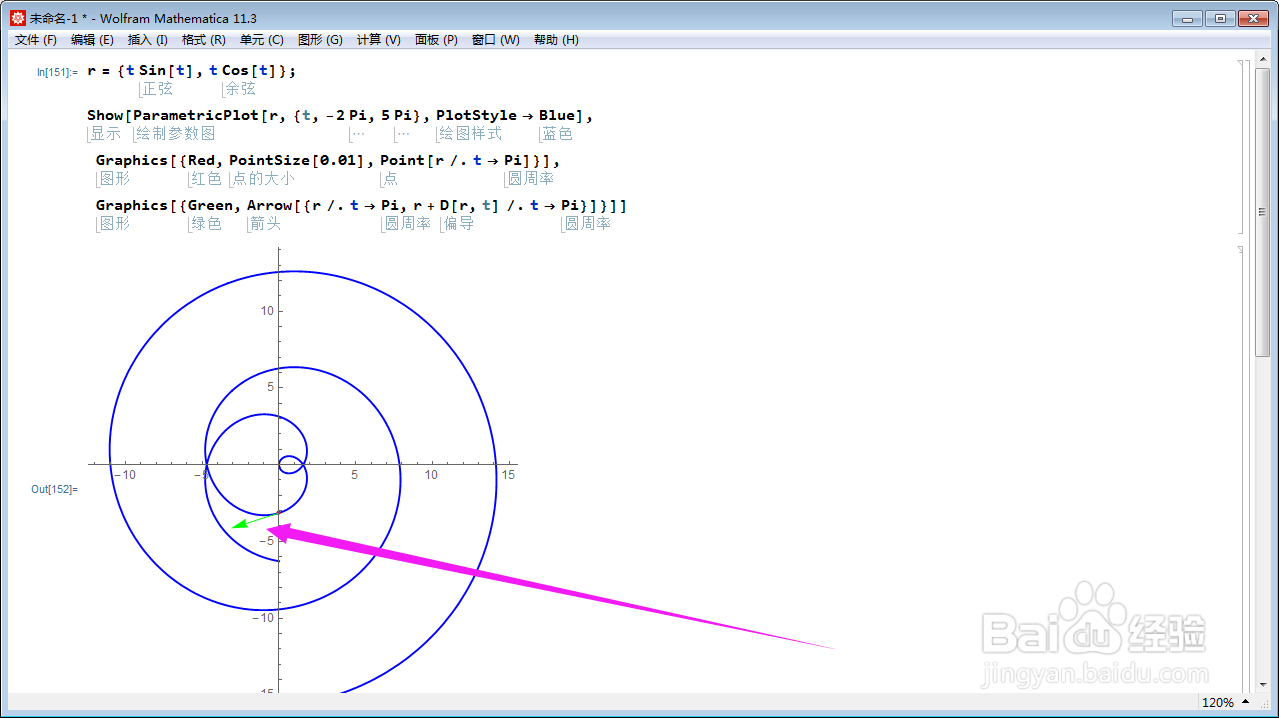
Task: Click the 正弦 annotation under Sin
Action: pos(157,89)
